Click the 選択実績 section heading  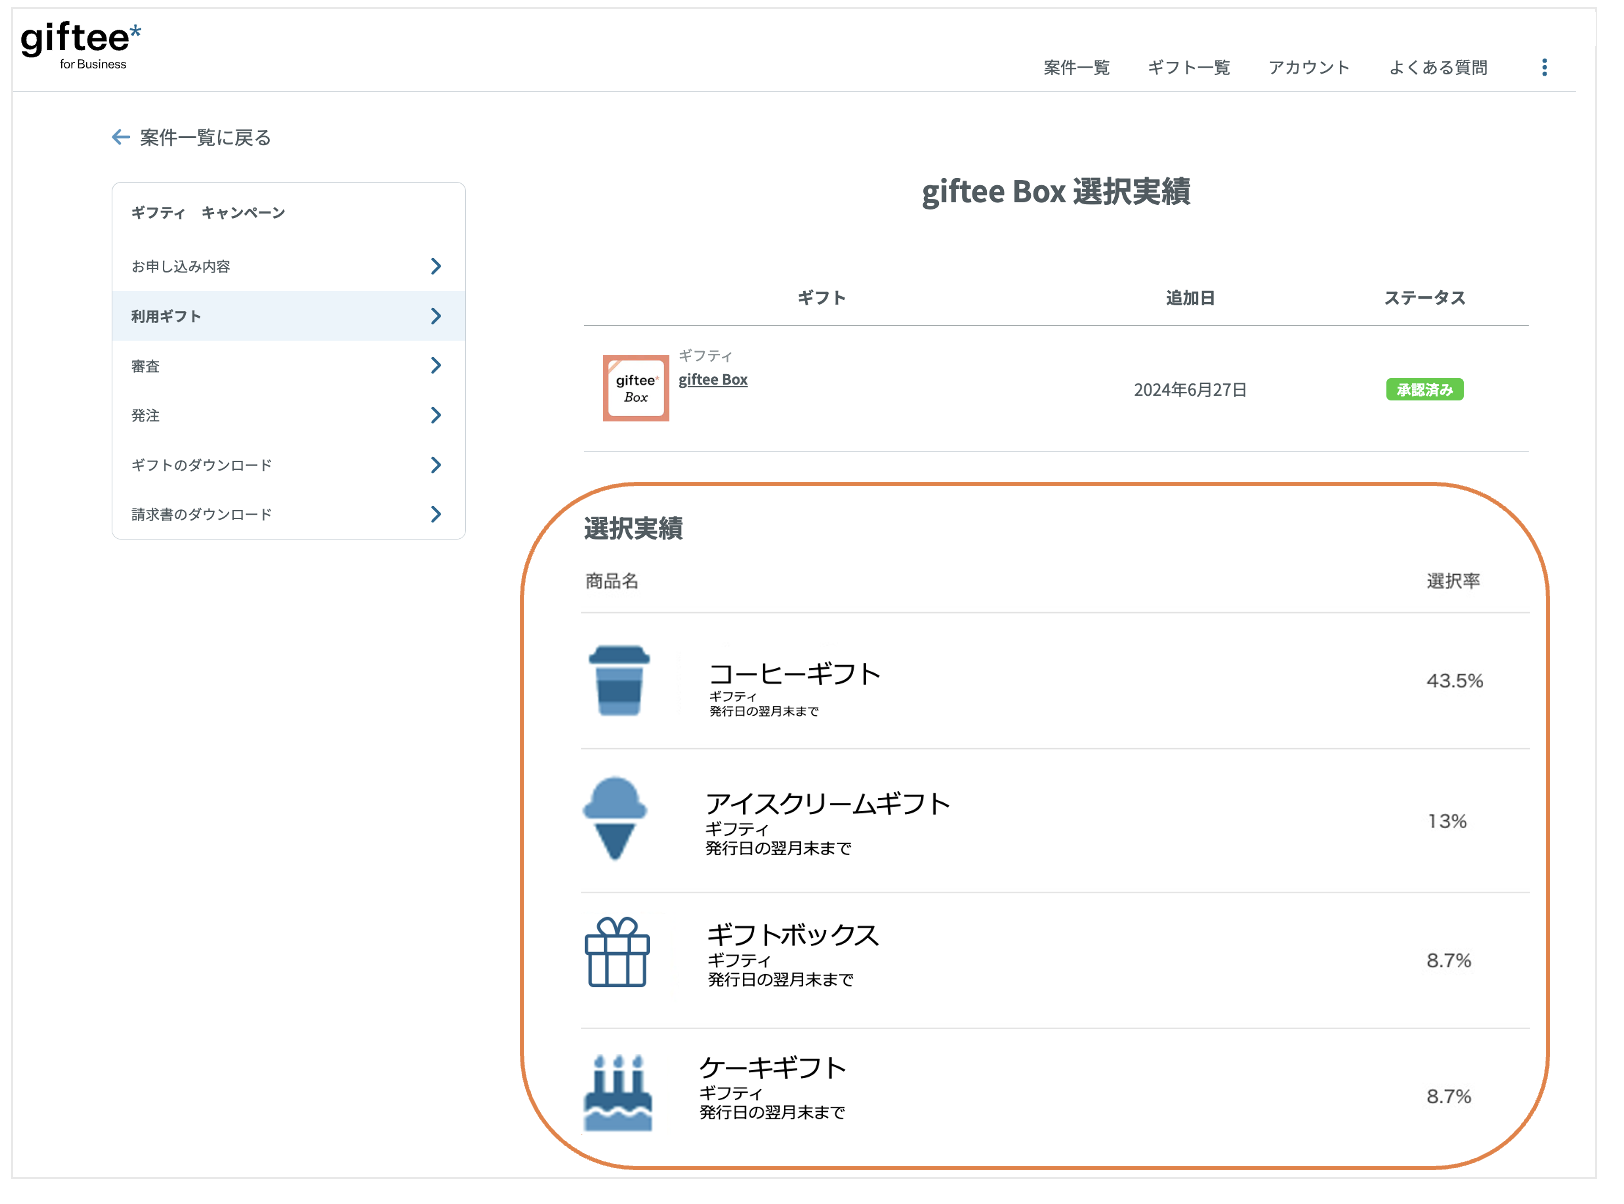coord(633,529)
